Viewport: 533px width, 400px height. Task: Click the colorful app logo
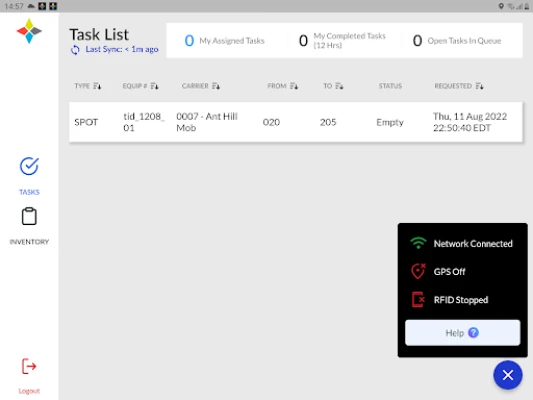pos(29,31)
